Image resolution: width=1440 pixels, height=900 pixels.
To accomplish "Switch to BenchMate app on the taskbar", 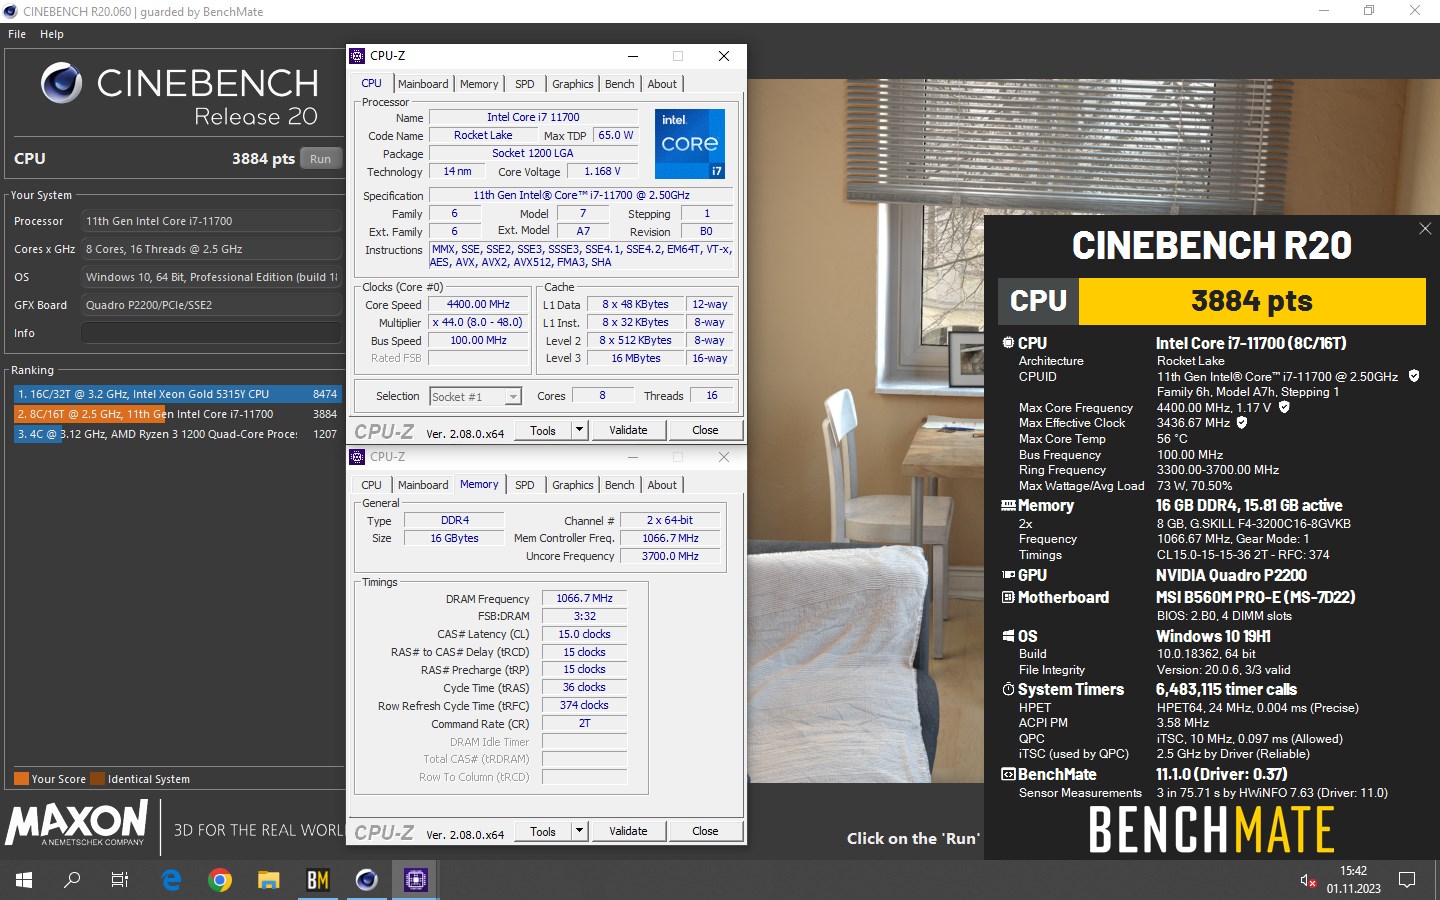I will (317, 880).
